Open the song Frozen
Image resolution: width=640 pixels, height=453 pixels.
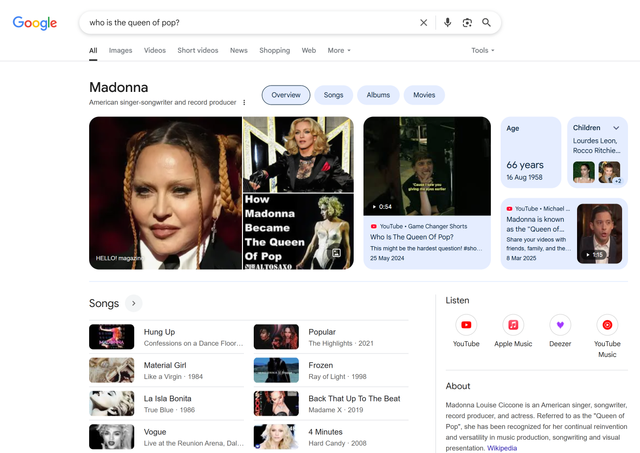point(320,365)
